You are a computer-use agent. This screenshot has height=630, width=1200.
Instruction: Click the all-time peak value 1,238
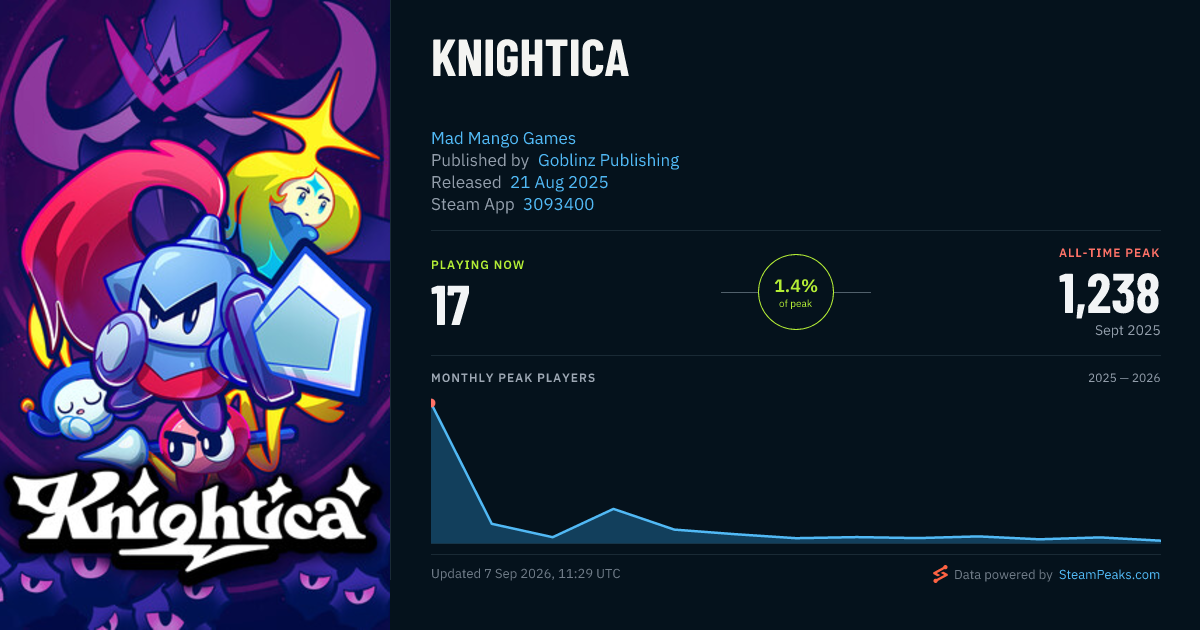[x=1109, y=294]
